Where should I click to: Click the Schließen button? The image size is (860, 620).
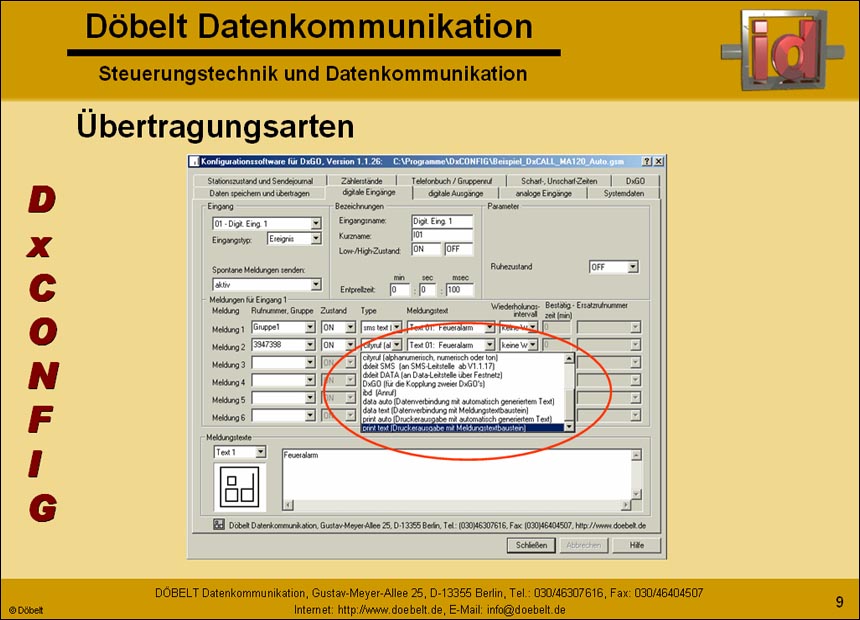531,545
